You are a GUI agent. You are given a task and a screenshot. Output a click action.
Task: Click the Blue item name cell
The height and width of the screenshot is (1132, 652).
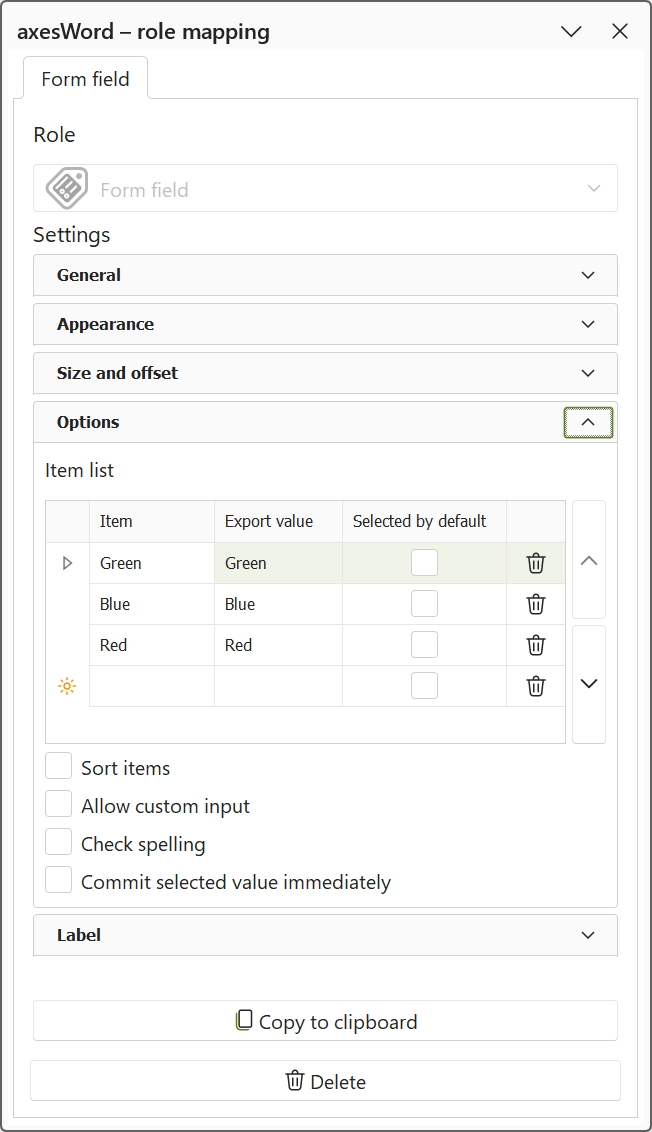click(152, 604)
